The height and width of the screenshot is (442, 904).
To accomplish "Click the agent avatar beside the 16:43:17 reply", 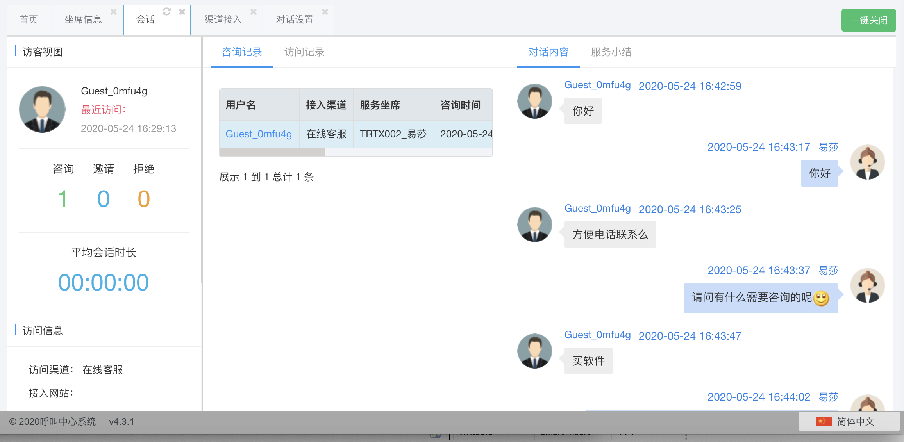I will (867, 162).
